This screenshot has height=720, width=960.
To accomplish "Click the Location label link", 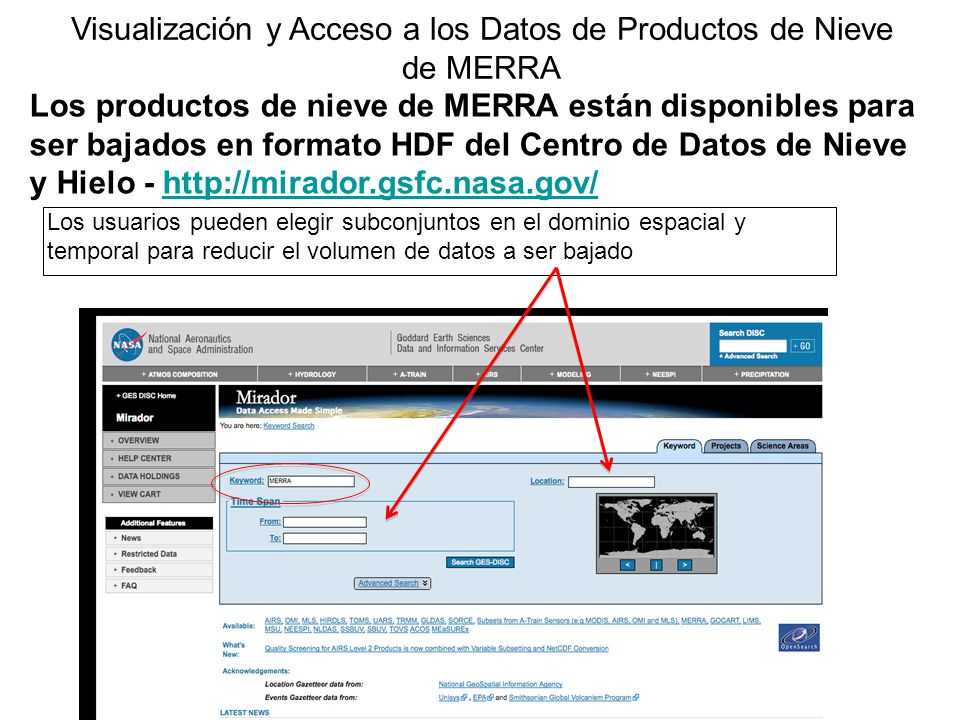I will [547, 481].
